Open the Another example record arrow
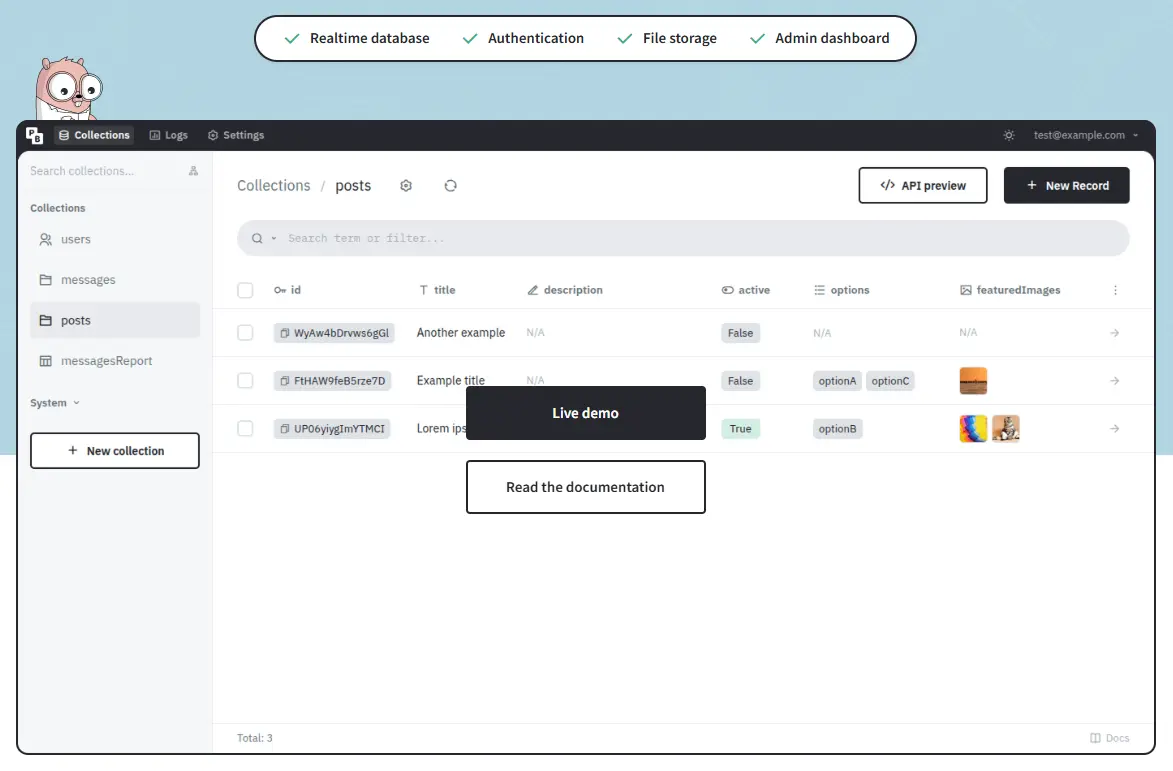Viewport: 1173px width, 771px height. point(1115,333)
